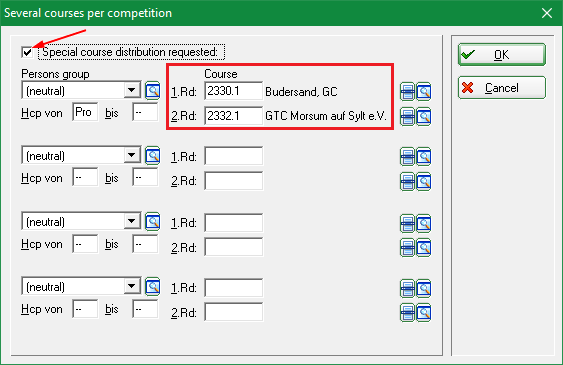This screenshot has height=365, width=563.
Task: Open person group search for fourth group
Action: point(153,287)
